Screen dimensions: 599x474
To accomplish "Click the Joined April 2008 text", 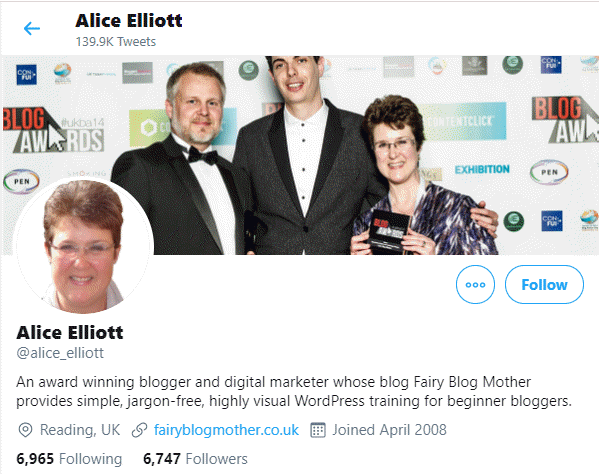I will pyautogui.click(x=389, y=430).
